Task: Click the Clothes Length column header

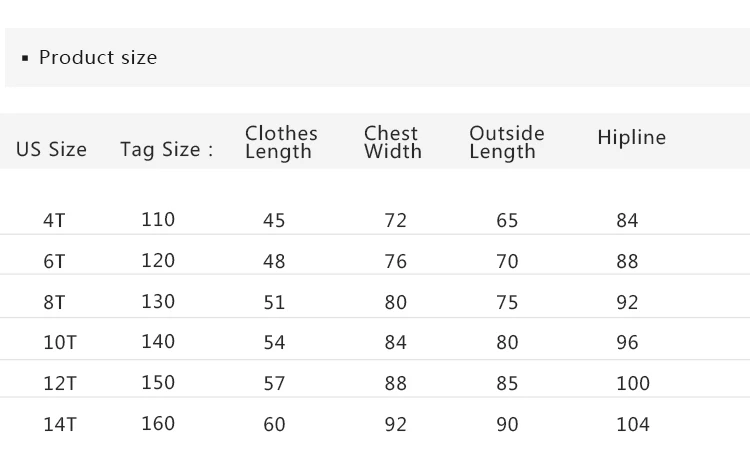Action: [x=281, y=142]
